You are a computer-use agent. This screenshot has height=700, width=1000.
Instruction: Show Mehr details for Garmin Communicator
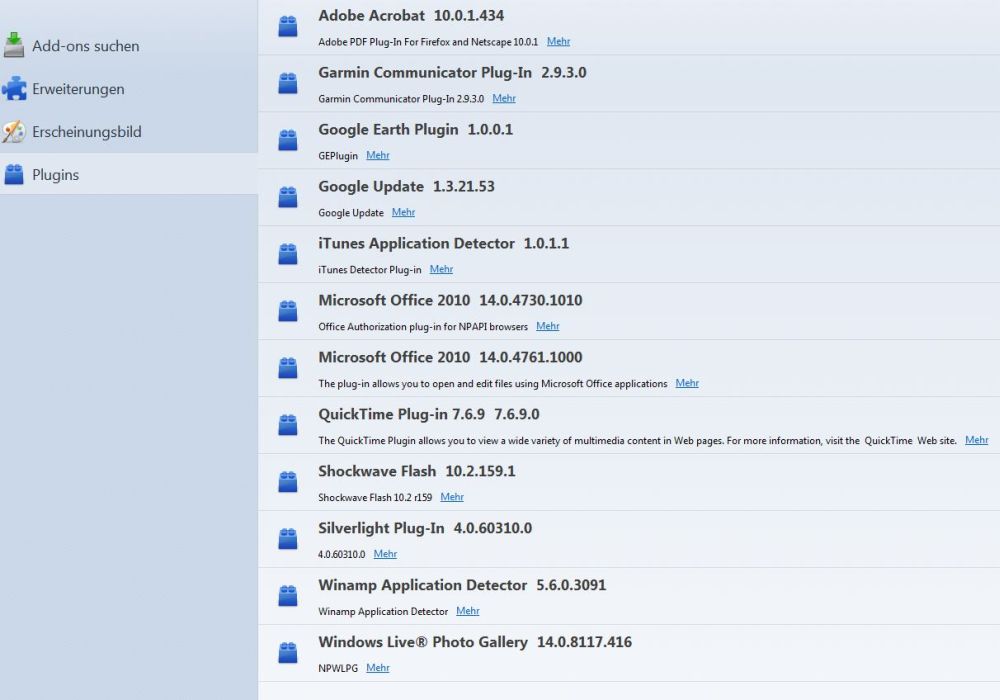click(504, 99)
